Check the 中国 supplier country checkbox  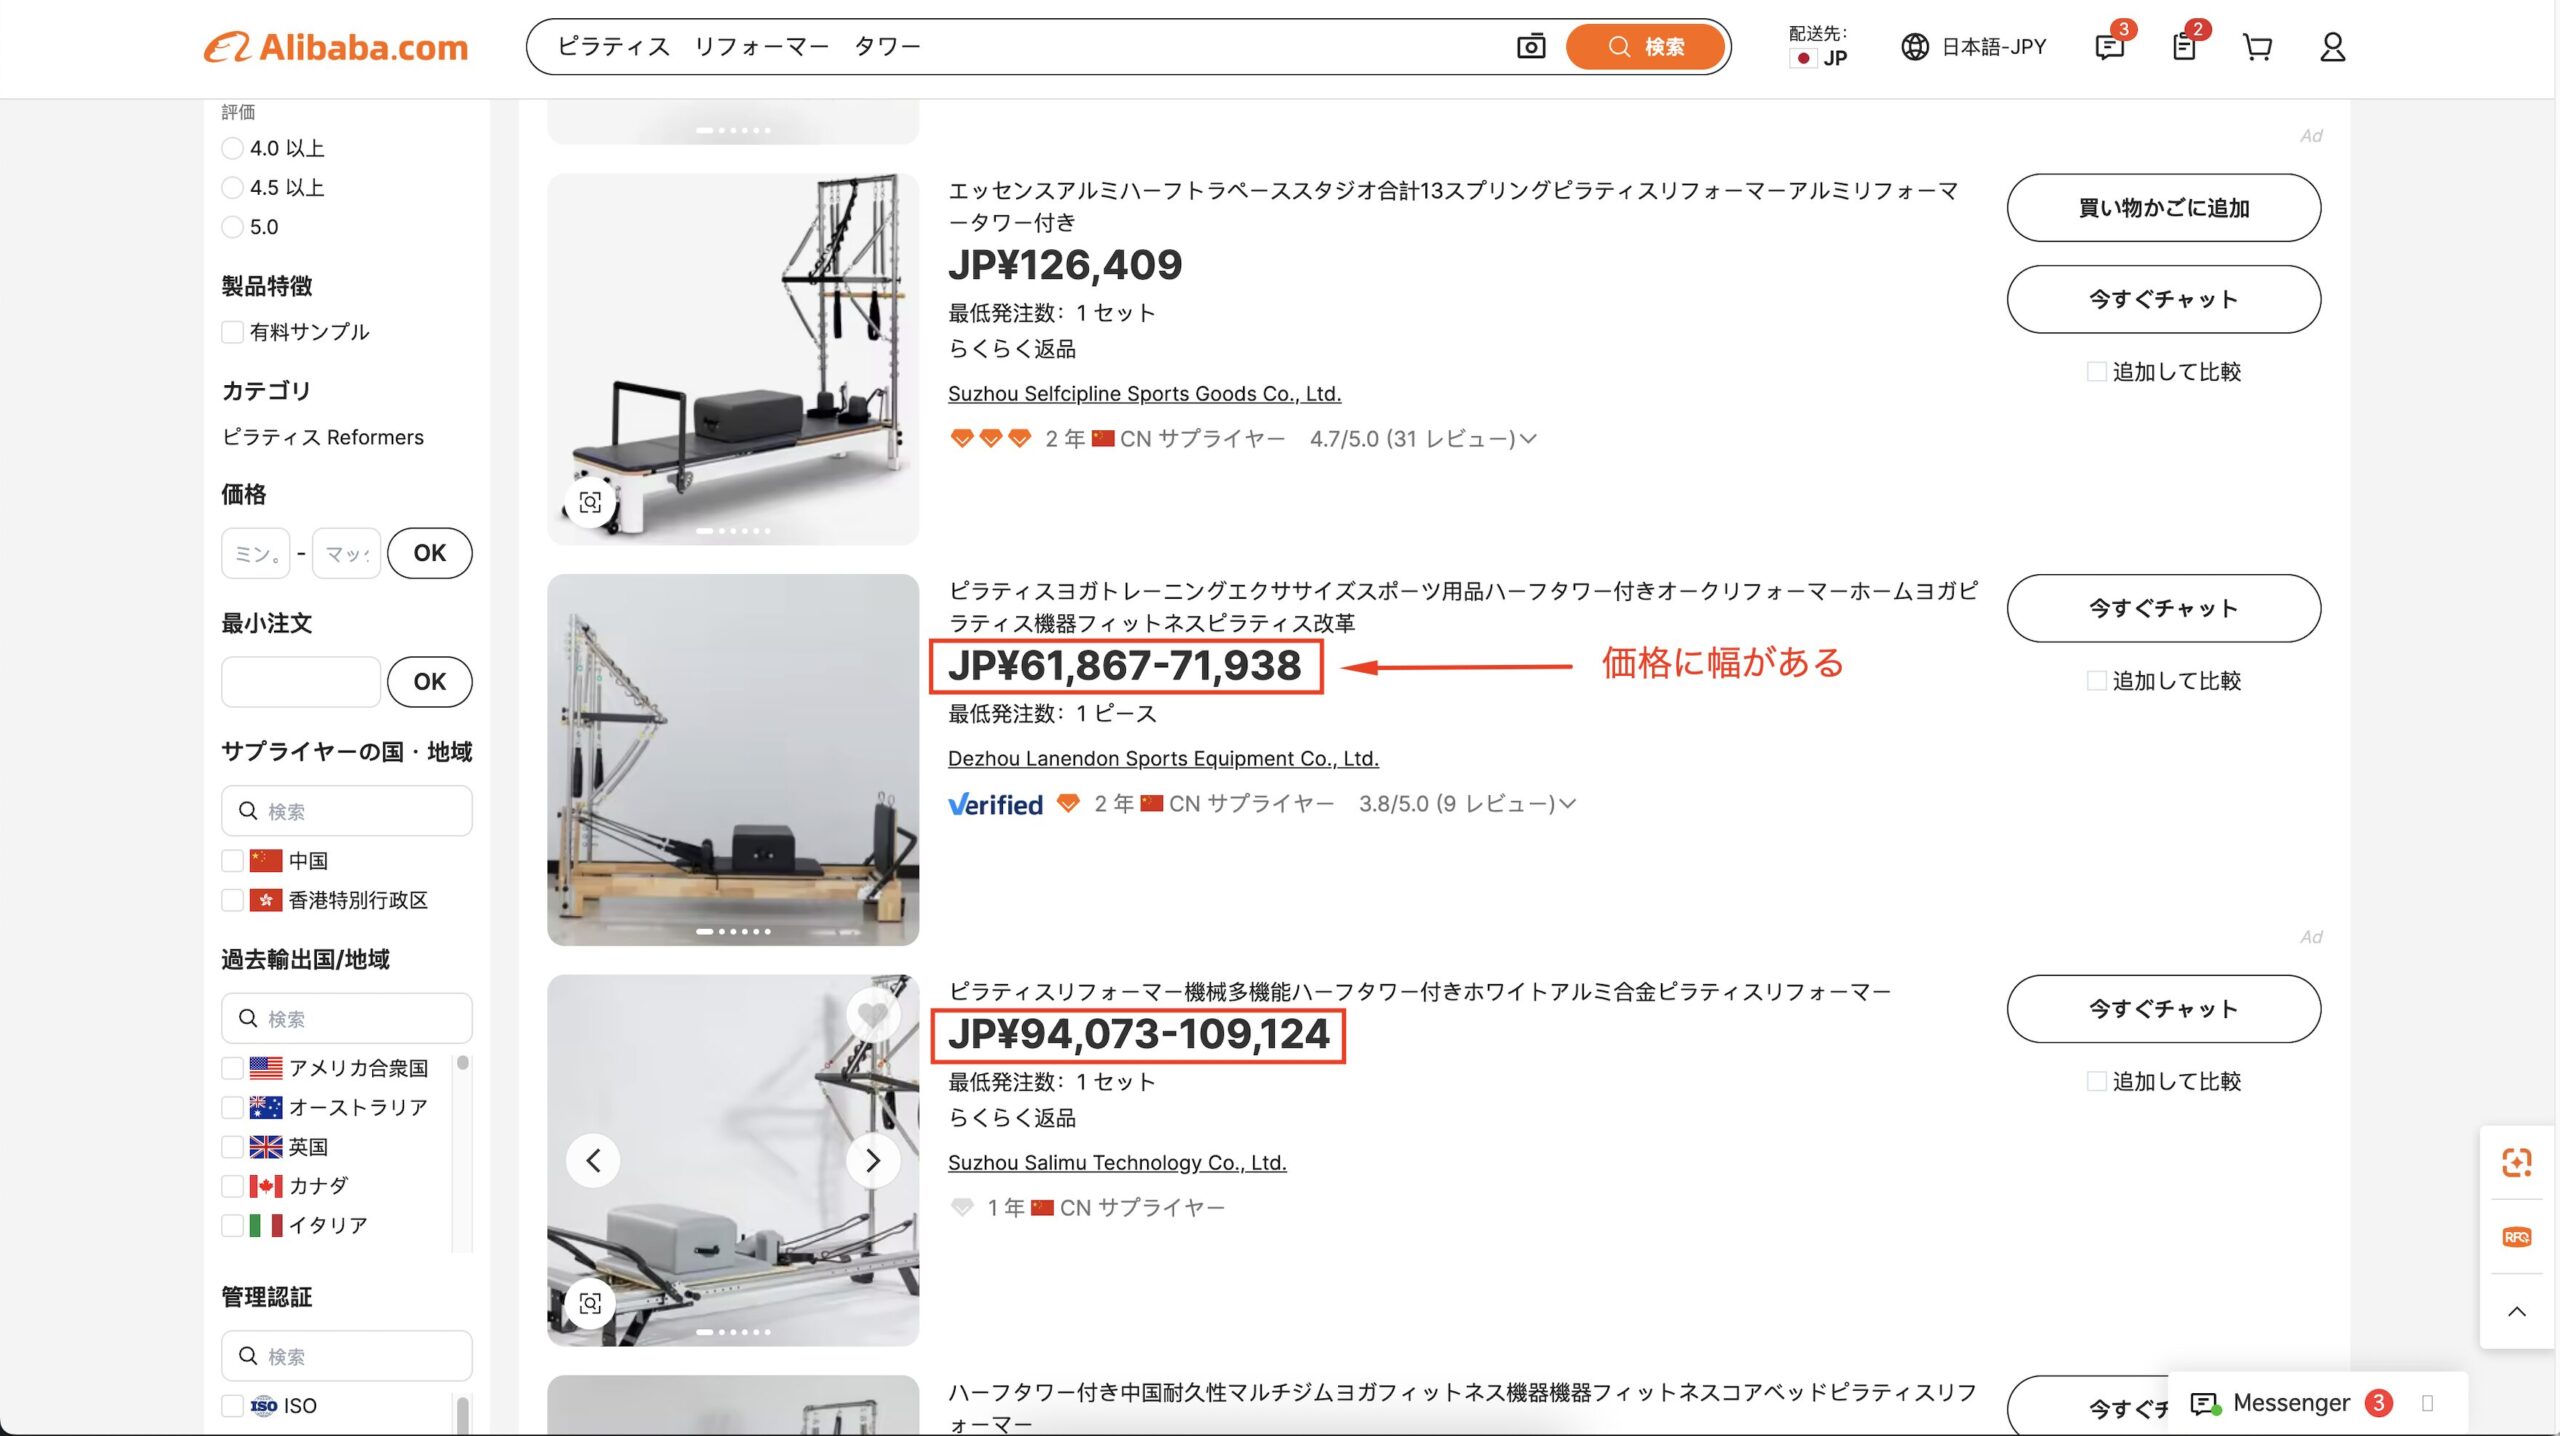point(232,861)
